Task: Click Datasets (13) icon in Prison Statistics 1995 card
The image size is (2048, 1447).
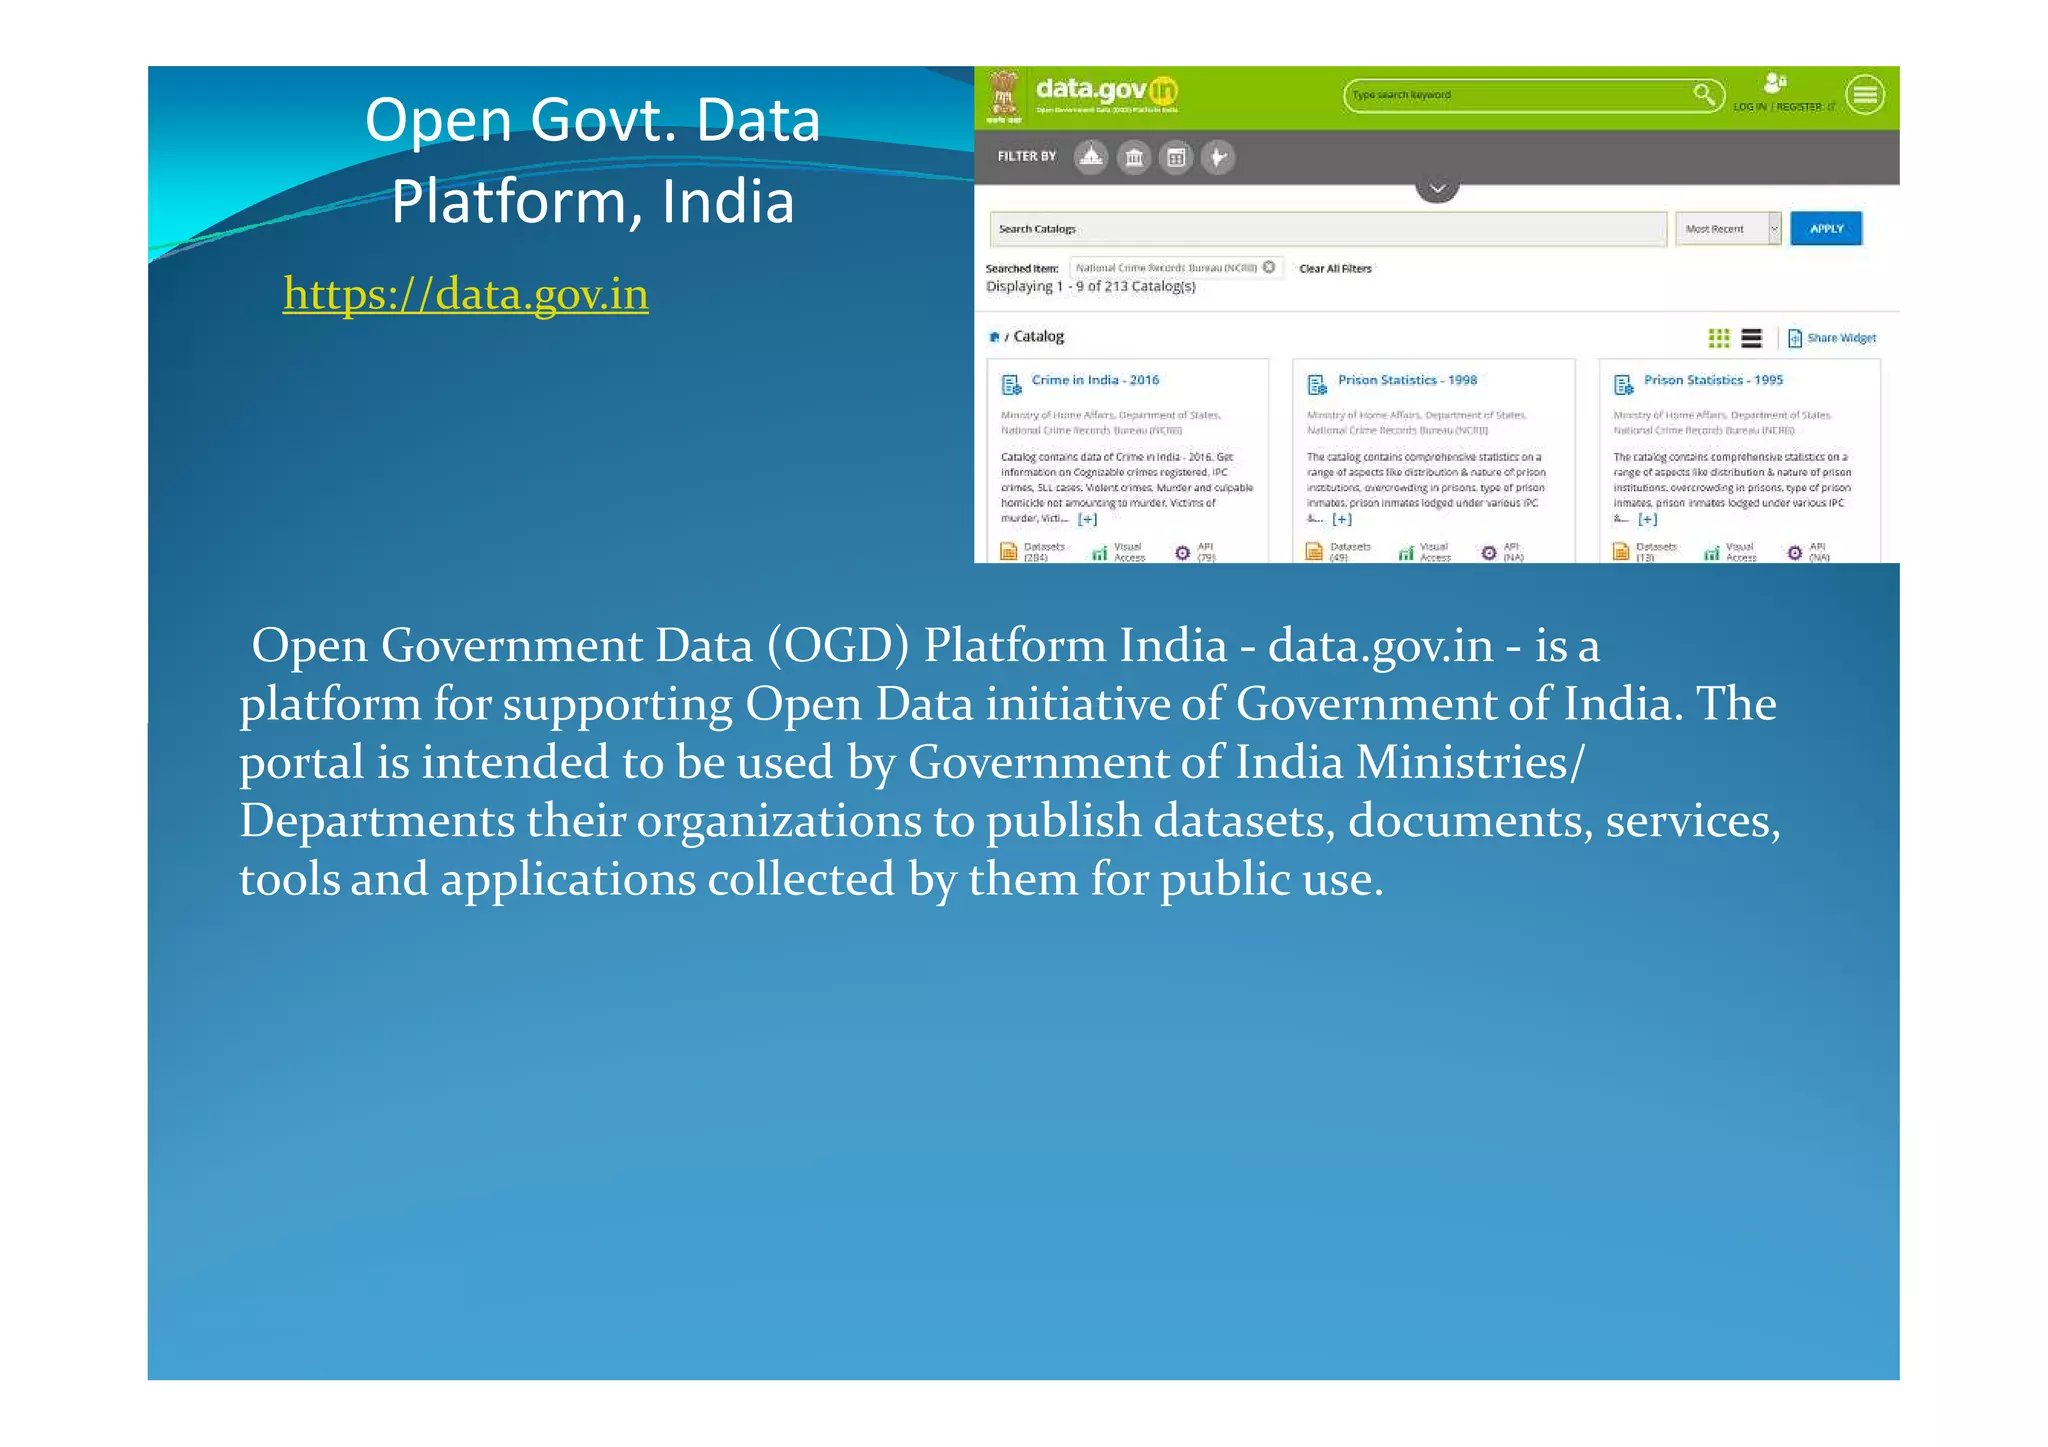Action: (1621, 552)
